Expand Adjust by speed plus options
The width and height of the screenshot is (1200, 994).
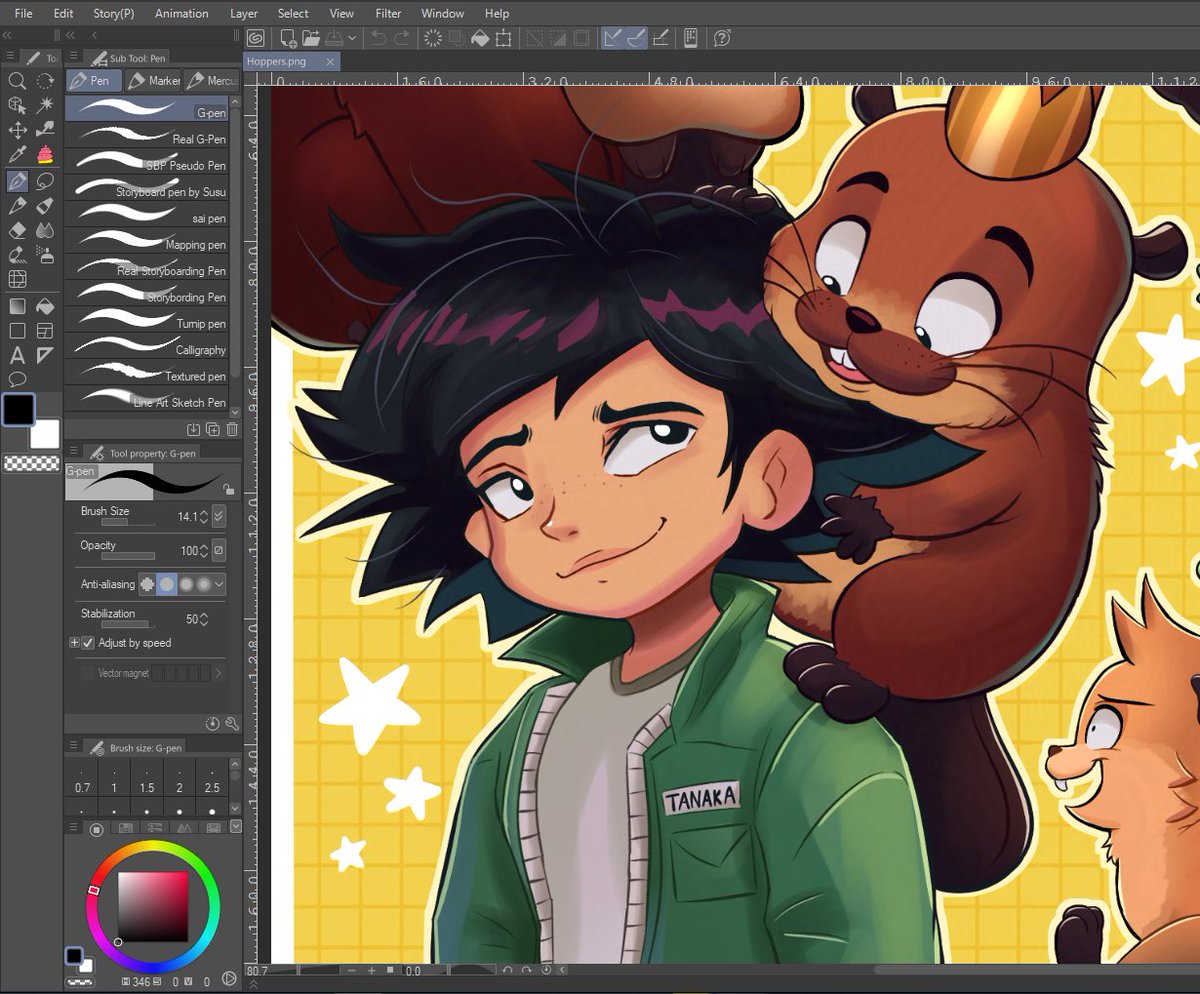(74, 643)
